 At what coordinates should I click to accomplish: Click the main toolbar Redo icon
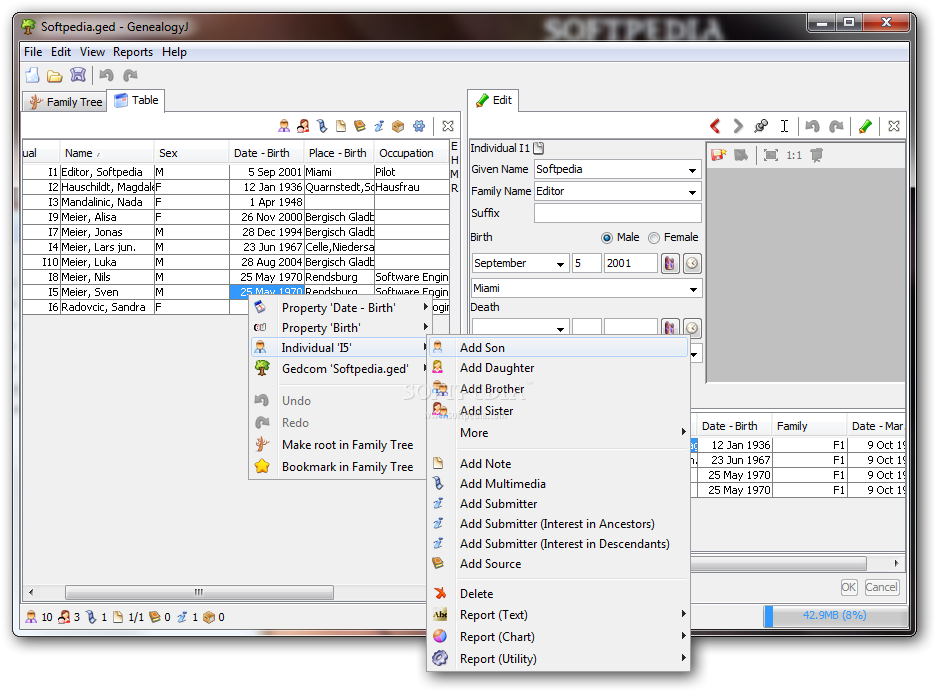tap(130, 75)
